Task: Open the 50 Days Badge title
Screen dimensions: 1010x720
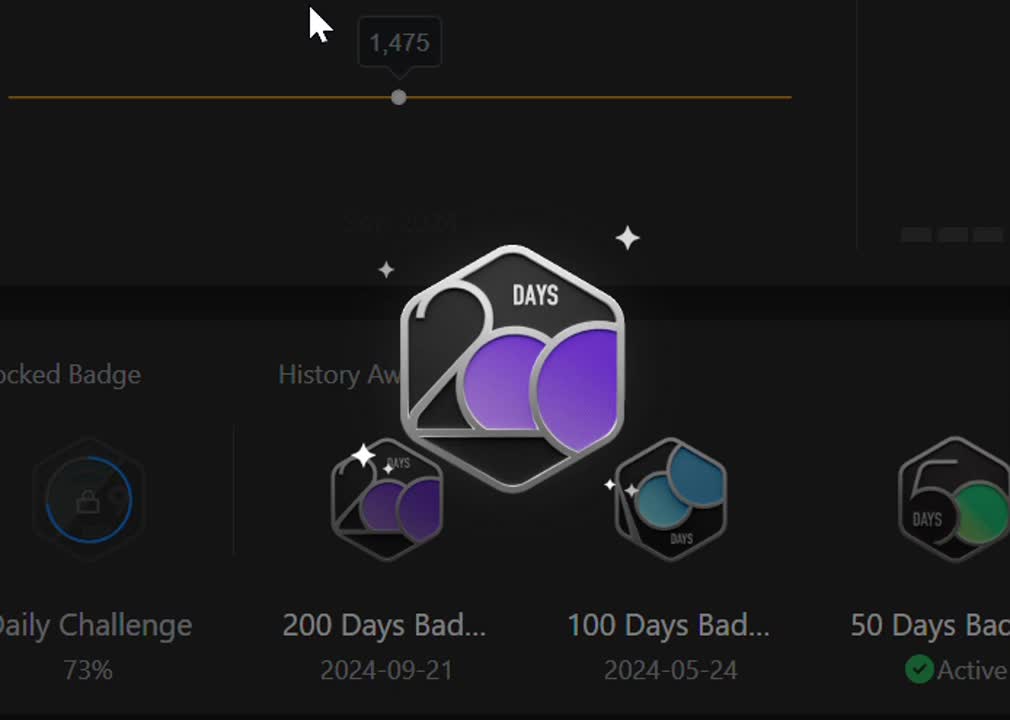Action: point(929,625)
